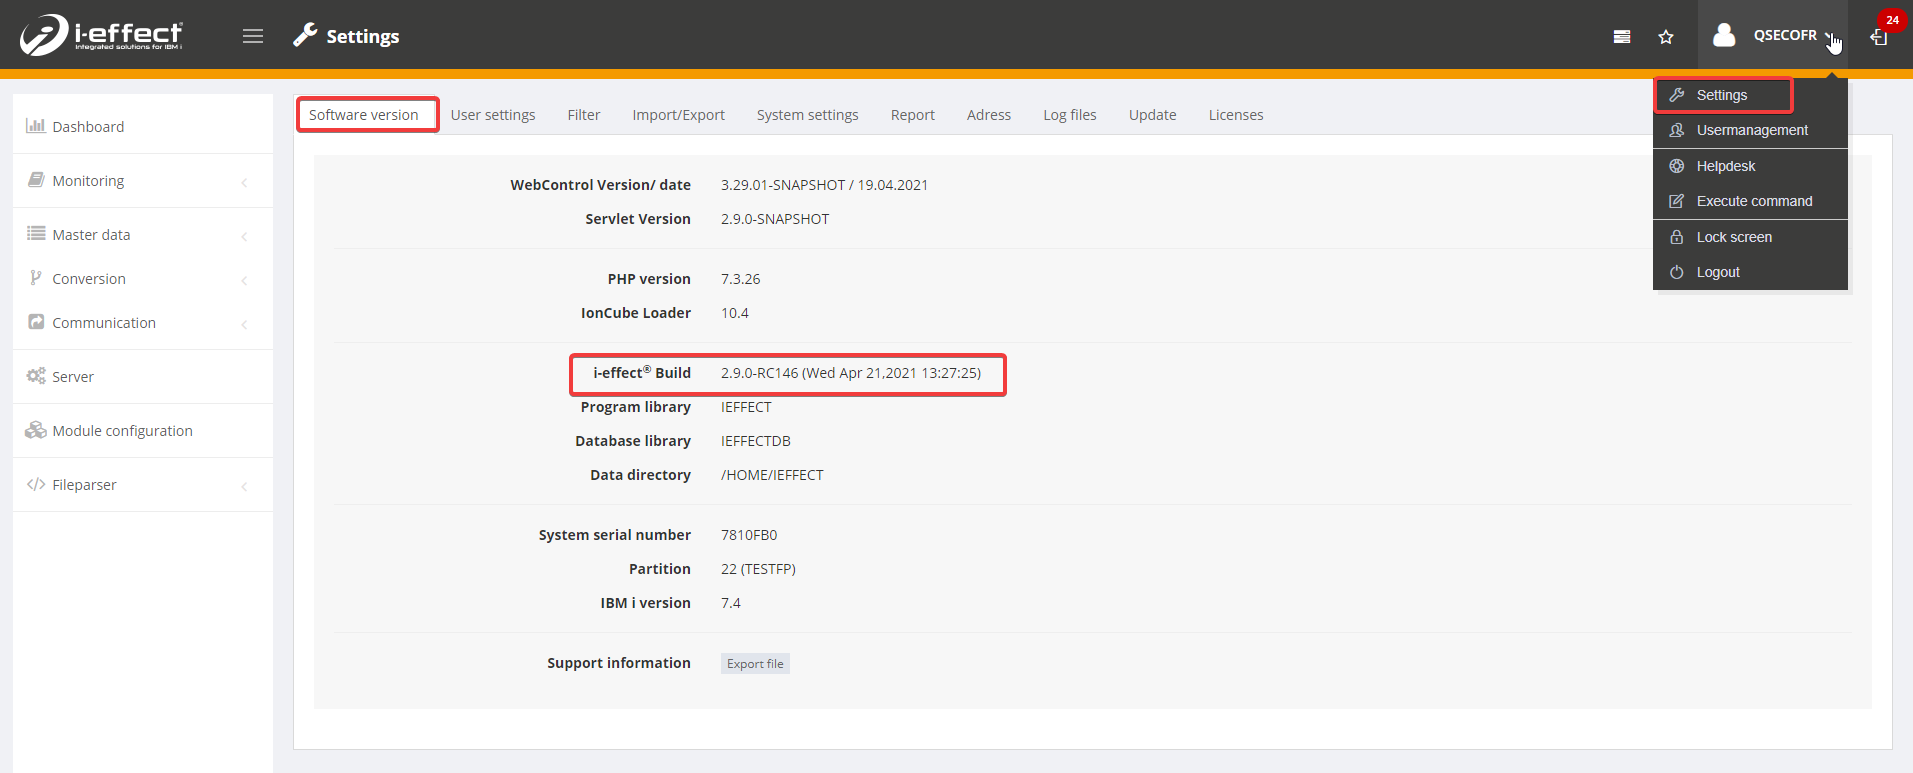Select Lock screen in user menu

(x=1734, y=237)
